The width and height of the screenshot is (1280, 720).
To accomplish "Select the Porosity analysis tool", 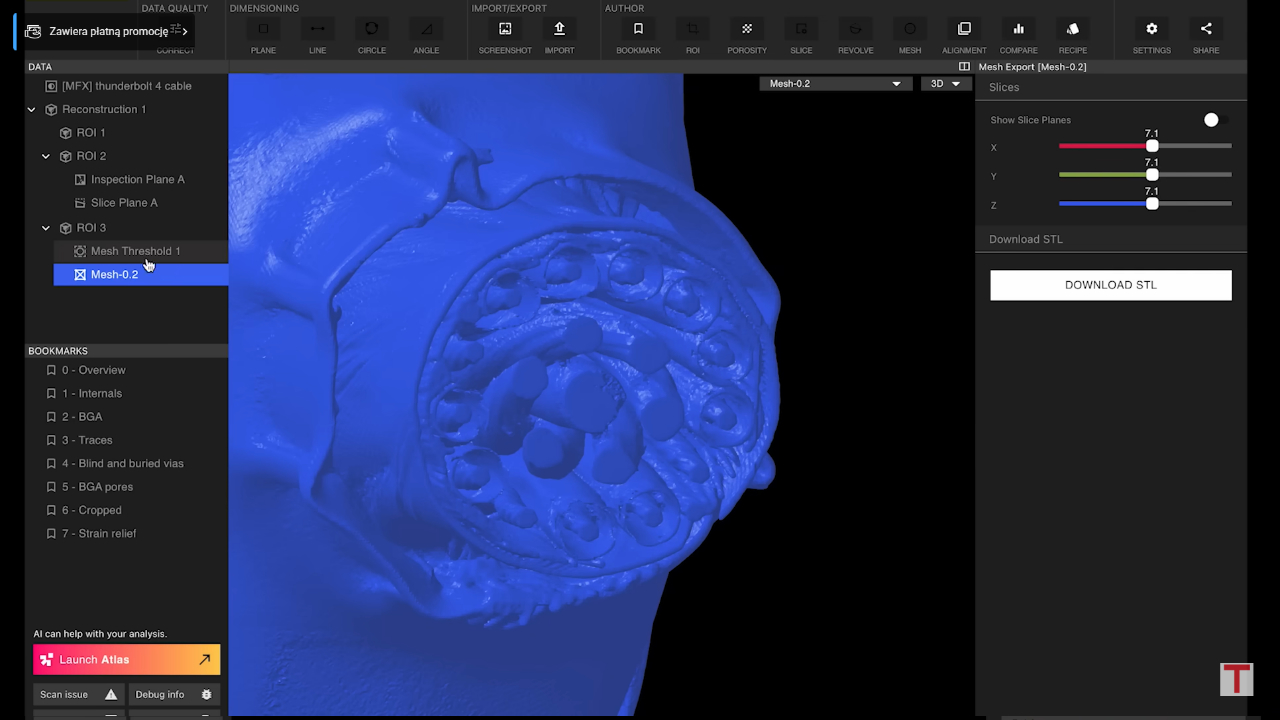I will [746, 30].
